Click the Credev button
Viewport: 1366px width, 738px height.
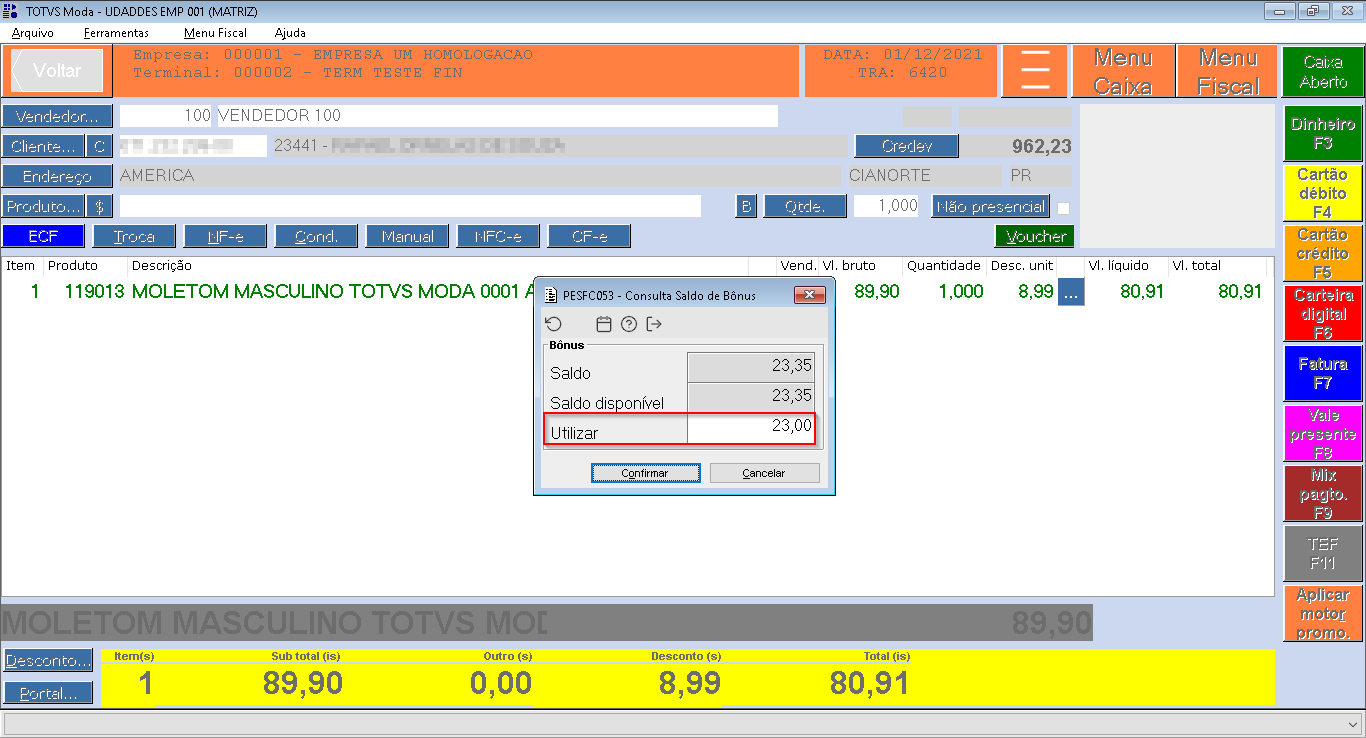coord(906,146)
